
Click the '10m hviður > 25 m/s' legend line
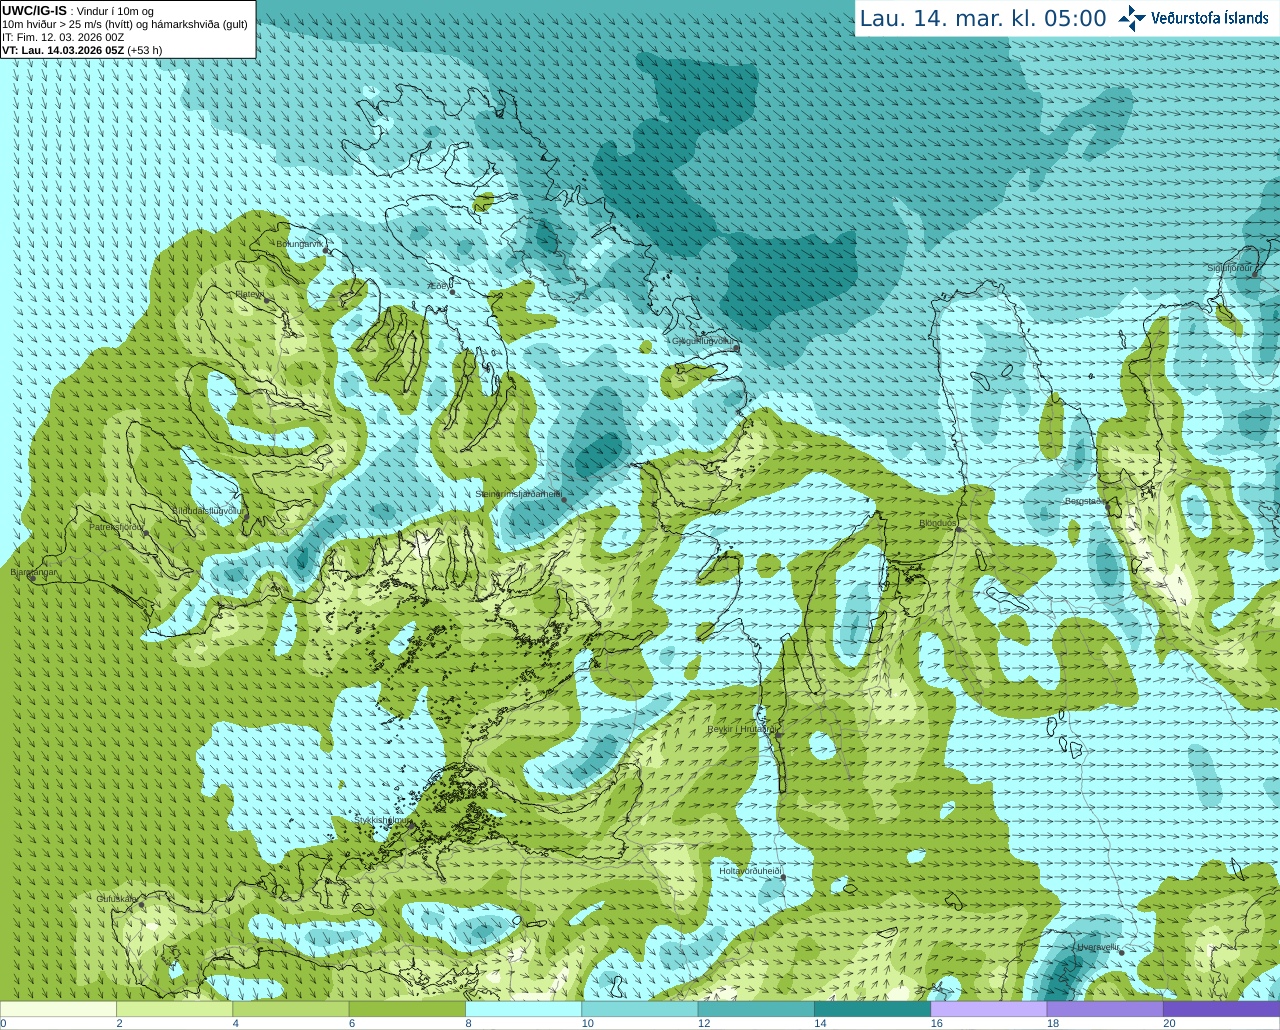pyautogui.click(x=125, y=24)
